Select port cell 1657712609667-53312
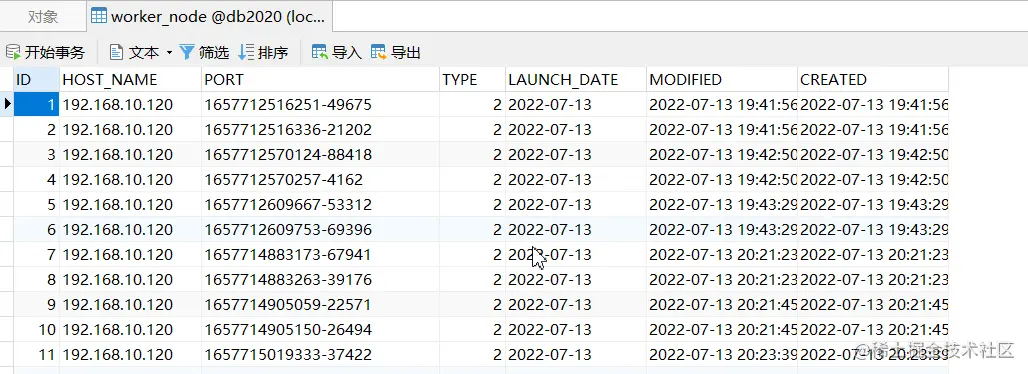Image resolution: width=1028 pixels, height=374 pixels. point(321,204)
